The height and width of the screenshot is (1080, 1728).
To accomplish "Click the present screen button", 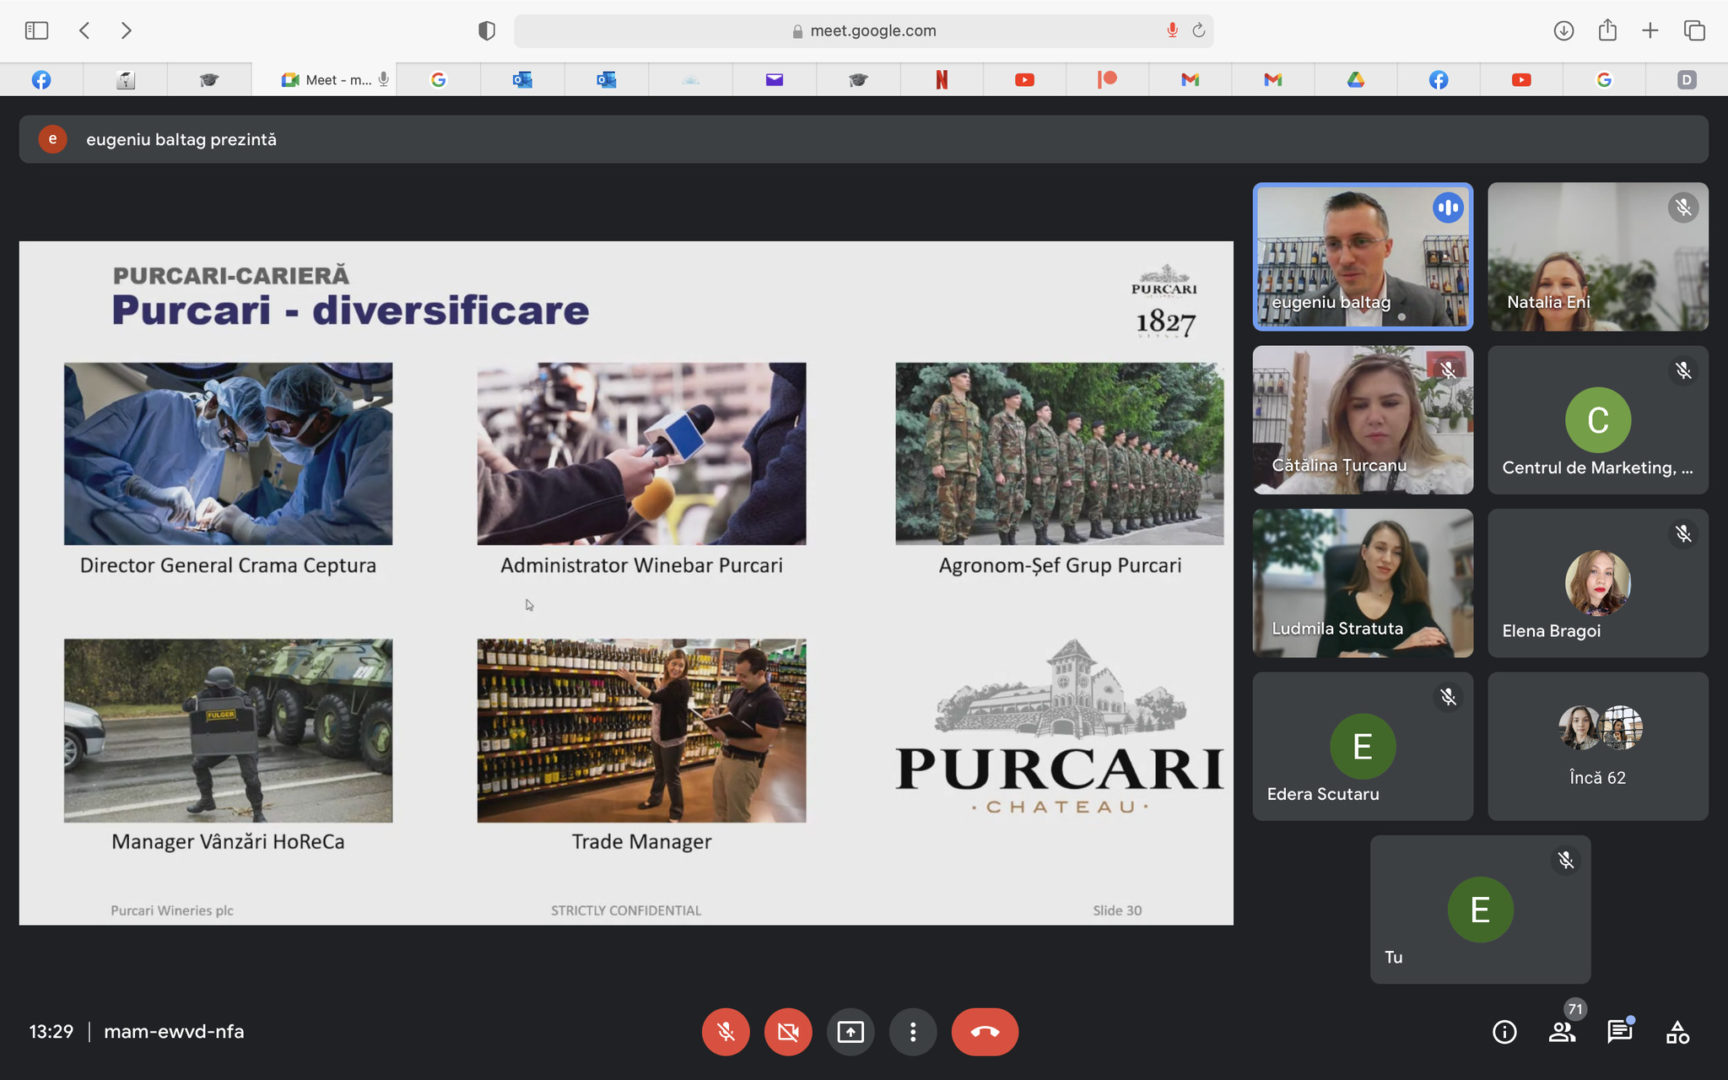I will click(850, 1032).
